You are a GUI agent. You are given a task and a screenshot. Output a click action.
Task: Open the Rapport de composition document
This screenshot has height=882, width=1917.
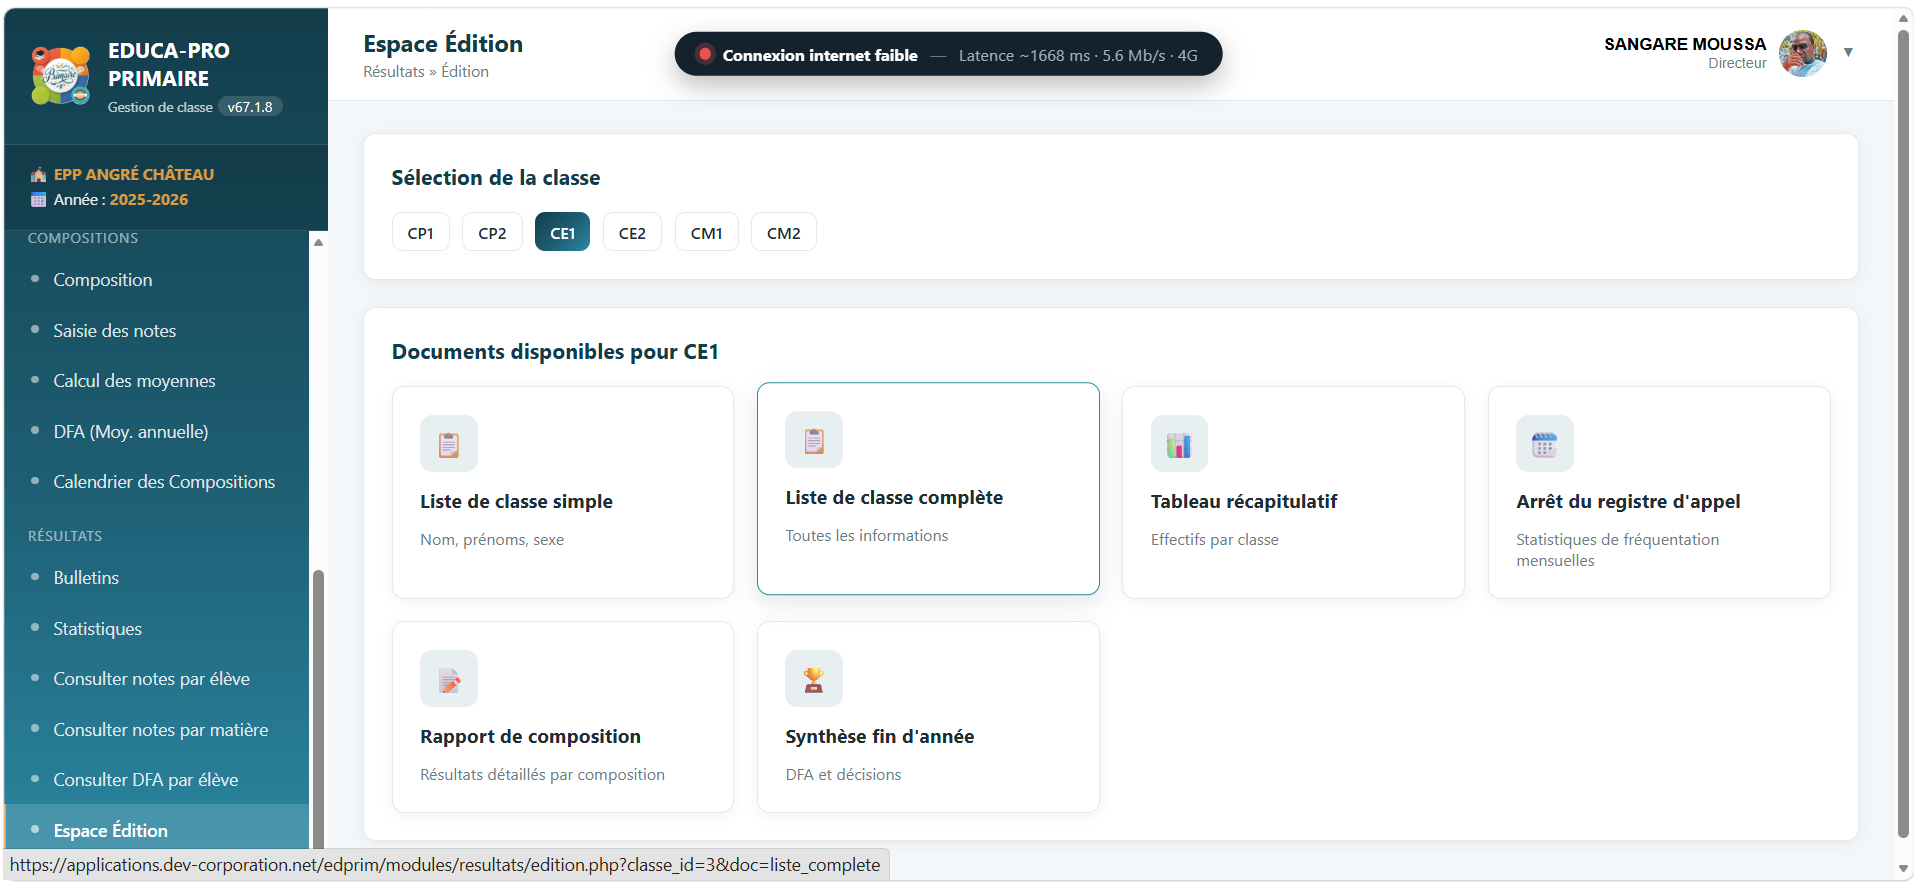pos(563,717)
